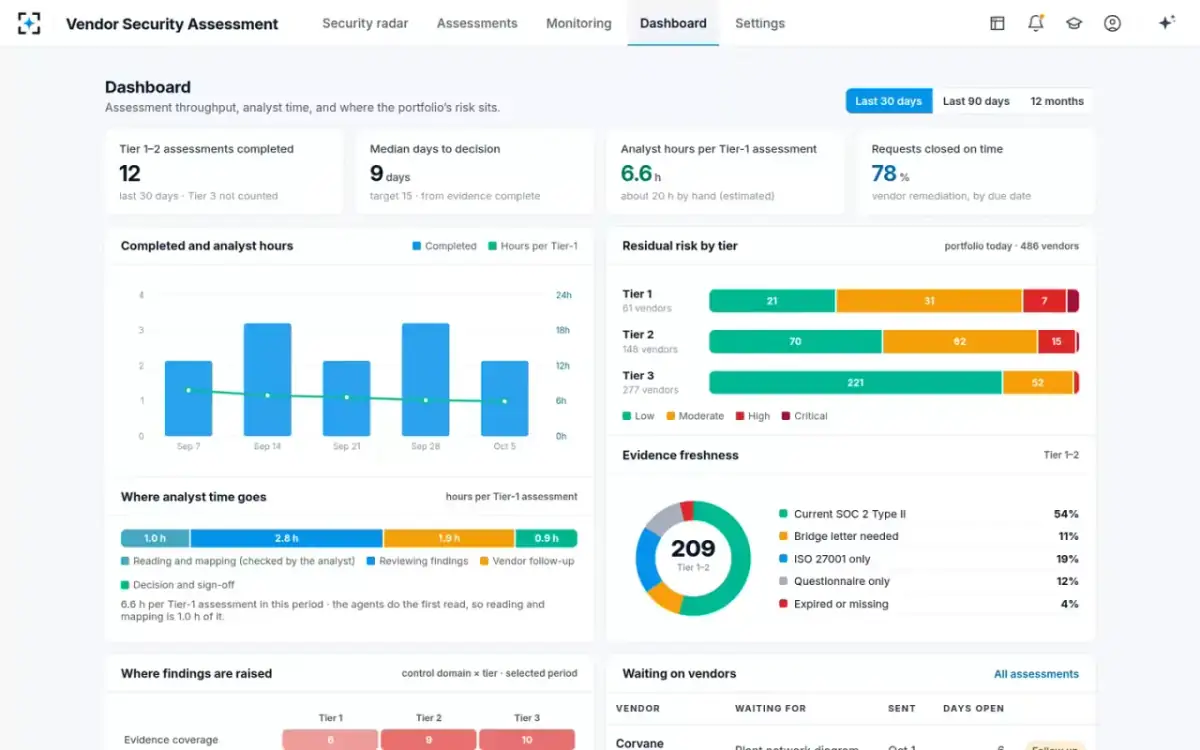Click Tier 3 Evidence coverage cell 10
Image resolution: width=1200 pixels, height=750 pixels.
527,740
